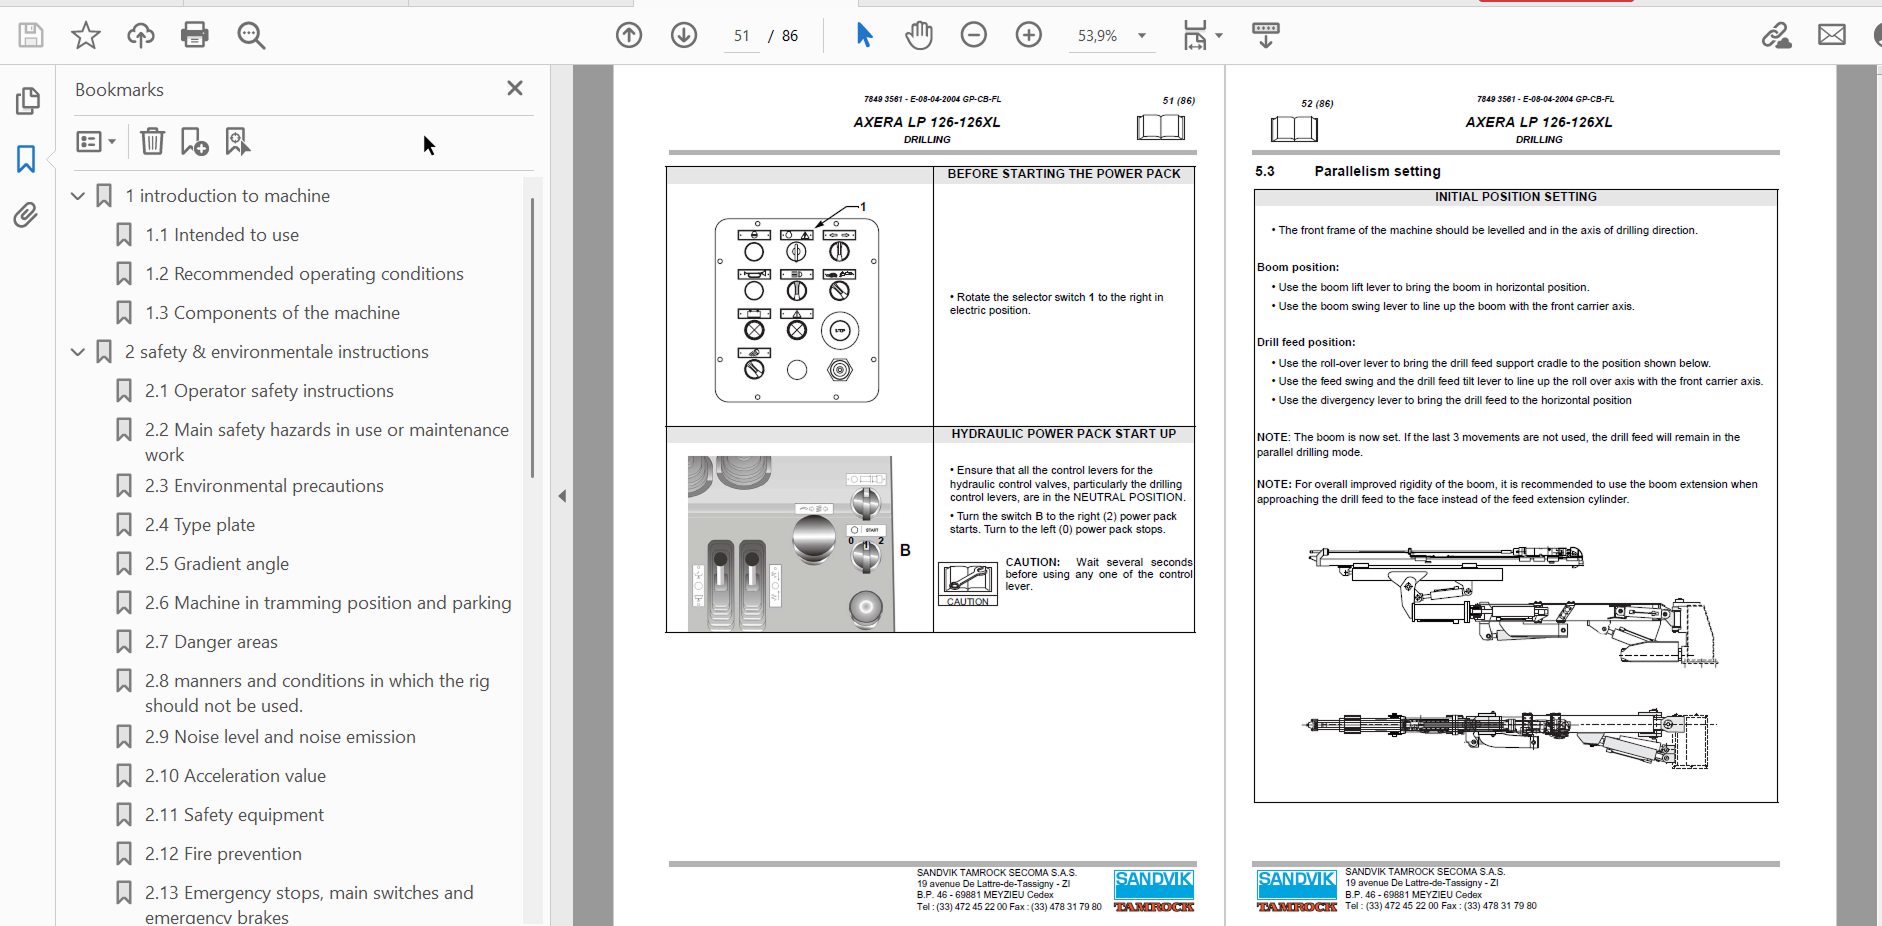Collapse the '1 introduction to machine' bookmark
This screenshot has height=926, width=1882.
(x=78, y=196)
